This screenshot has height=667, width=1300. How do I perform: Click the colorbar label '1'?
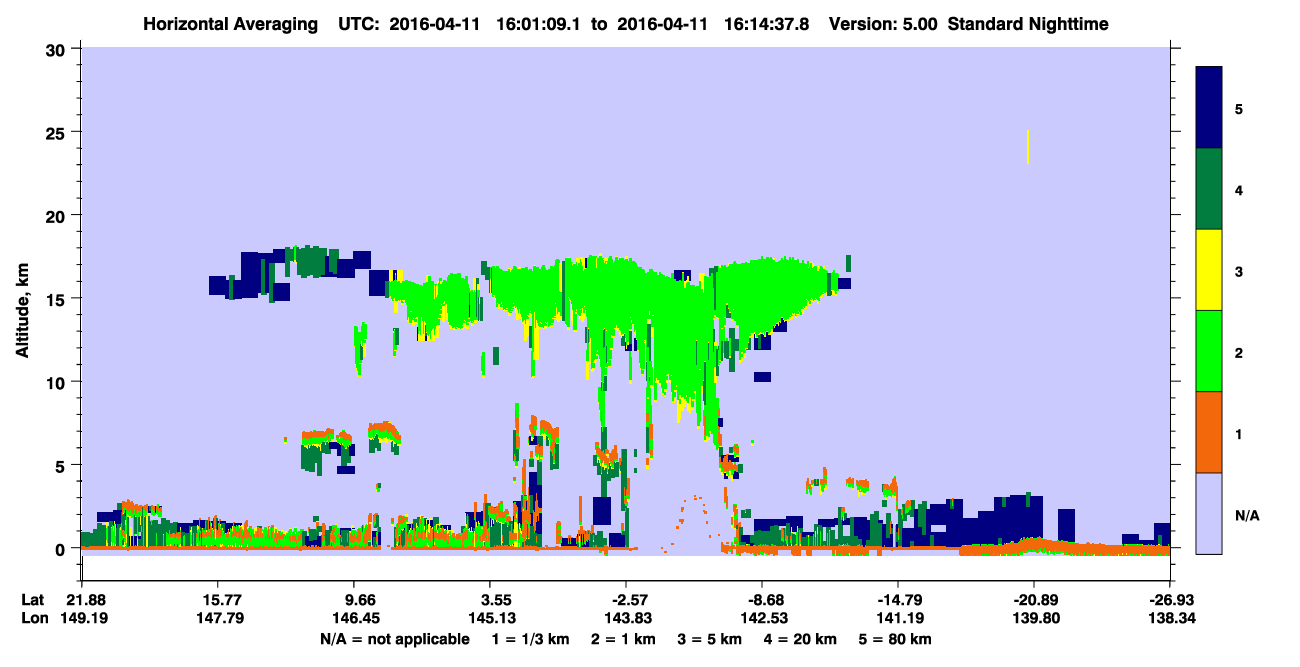point(1239,434)
